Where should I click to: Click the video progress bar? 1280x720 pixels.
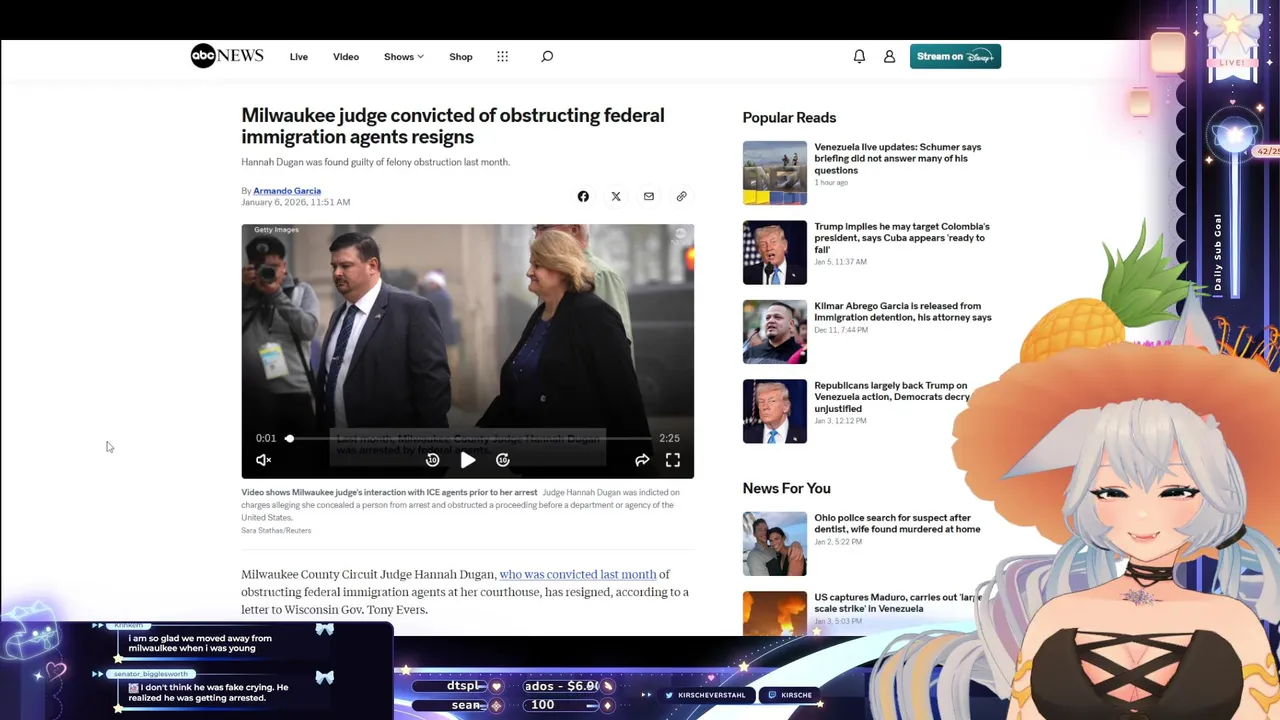tap(468, 438)
